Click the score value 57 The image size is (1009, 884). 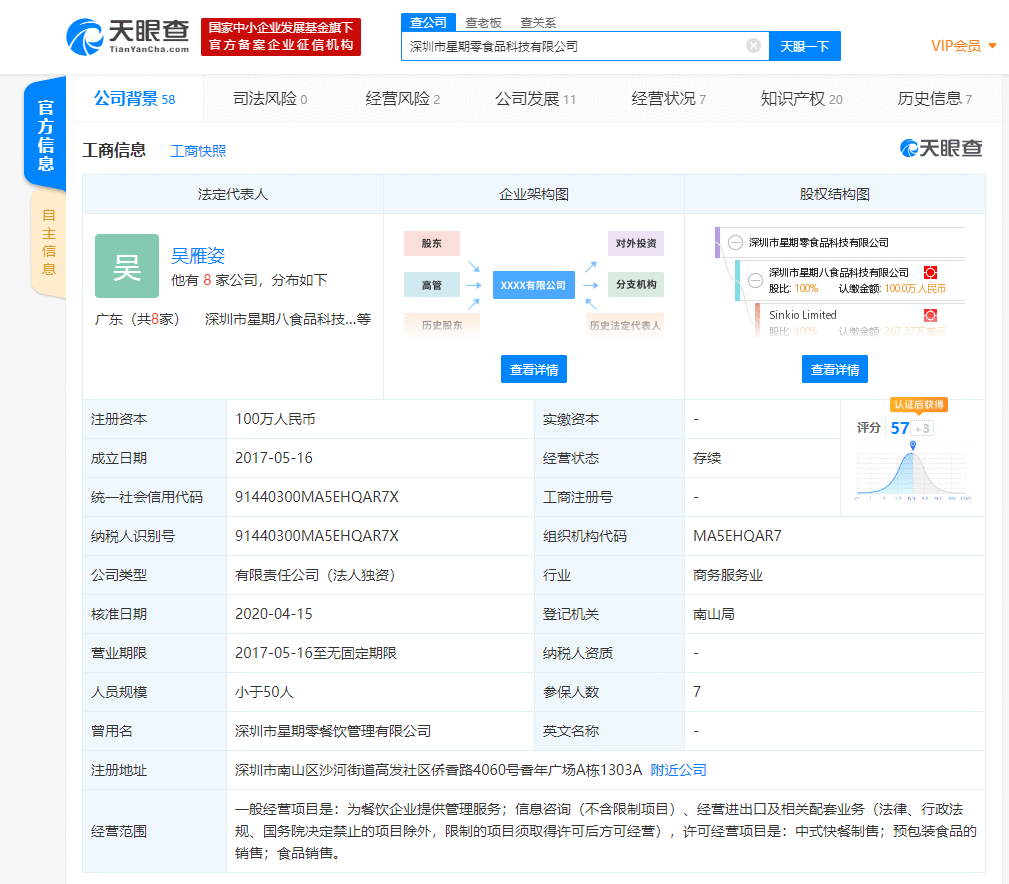click(899, 428)
